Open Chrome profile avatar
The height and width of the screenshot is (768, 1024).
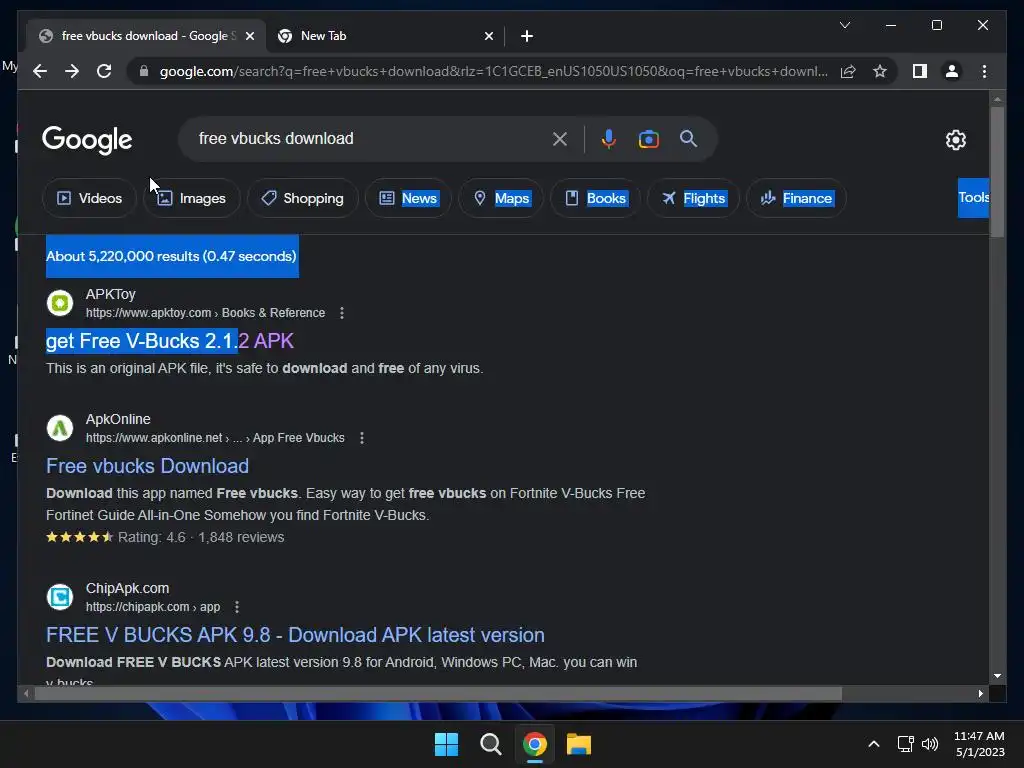(952, 71)
